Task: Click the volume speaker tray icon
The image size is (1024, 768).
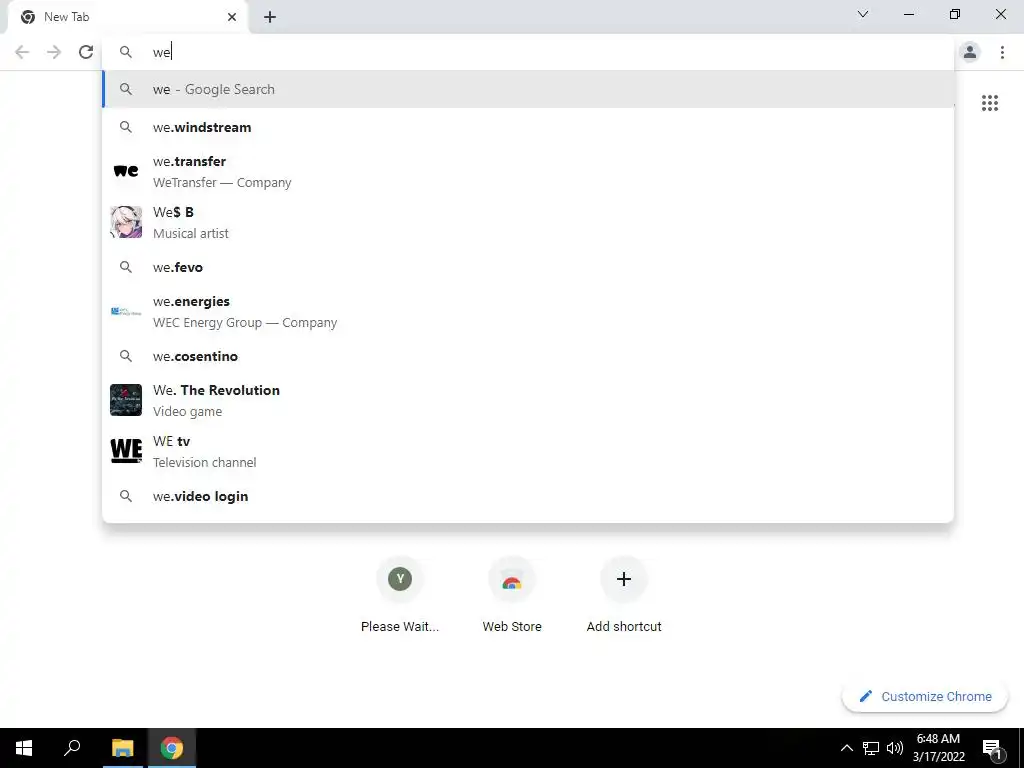Action: pos(895,748)
